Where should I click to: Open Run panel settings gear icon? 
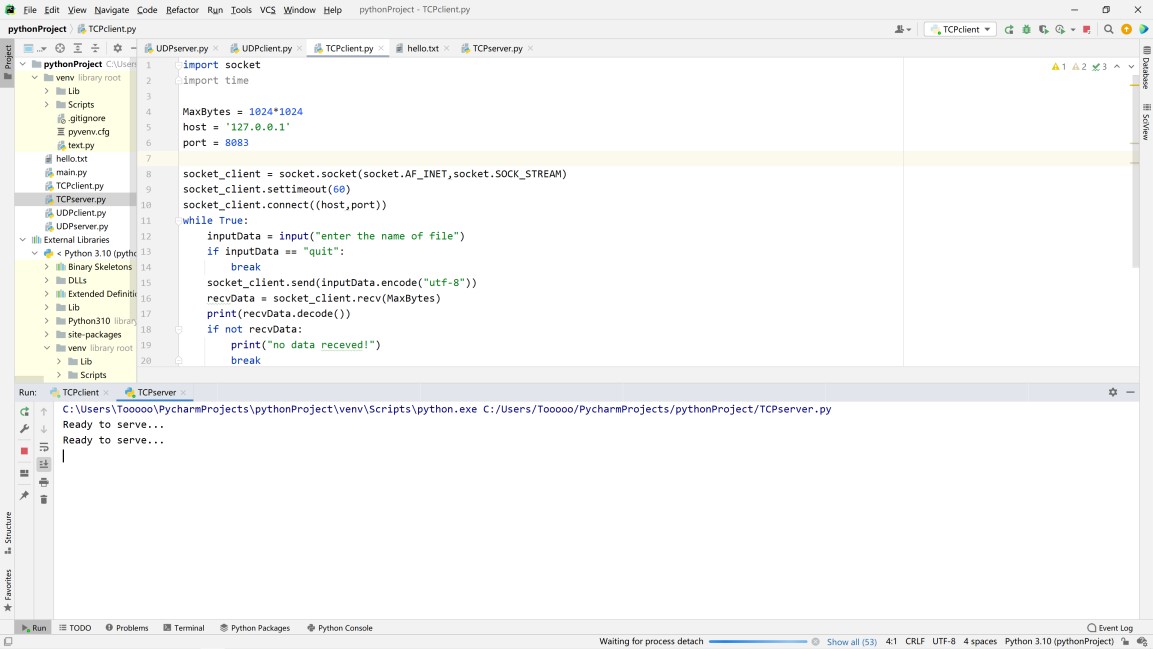tap(1112, 392)
